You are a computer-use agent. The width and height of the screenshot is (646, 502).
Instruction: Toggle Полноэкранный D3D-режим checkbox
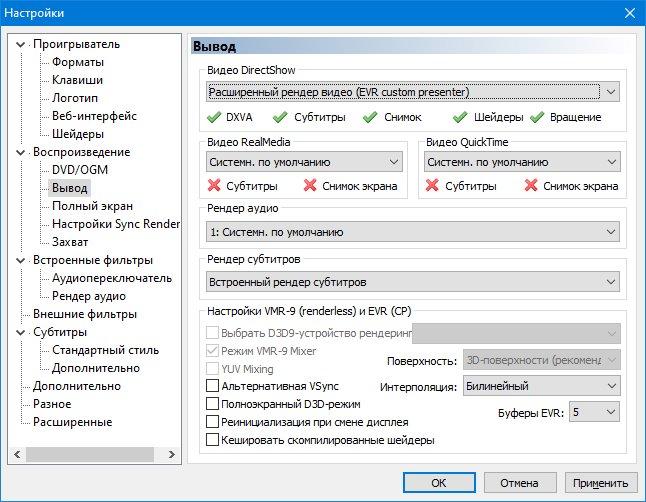212,404
